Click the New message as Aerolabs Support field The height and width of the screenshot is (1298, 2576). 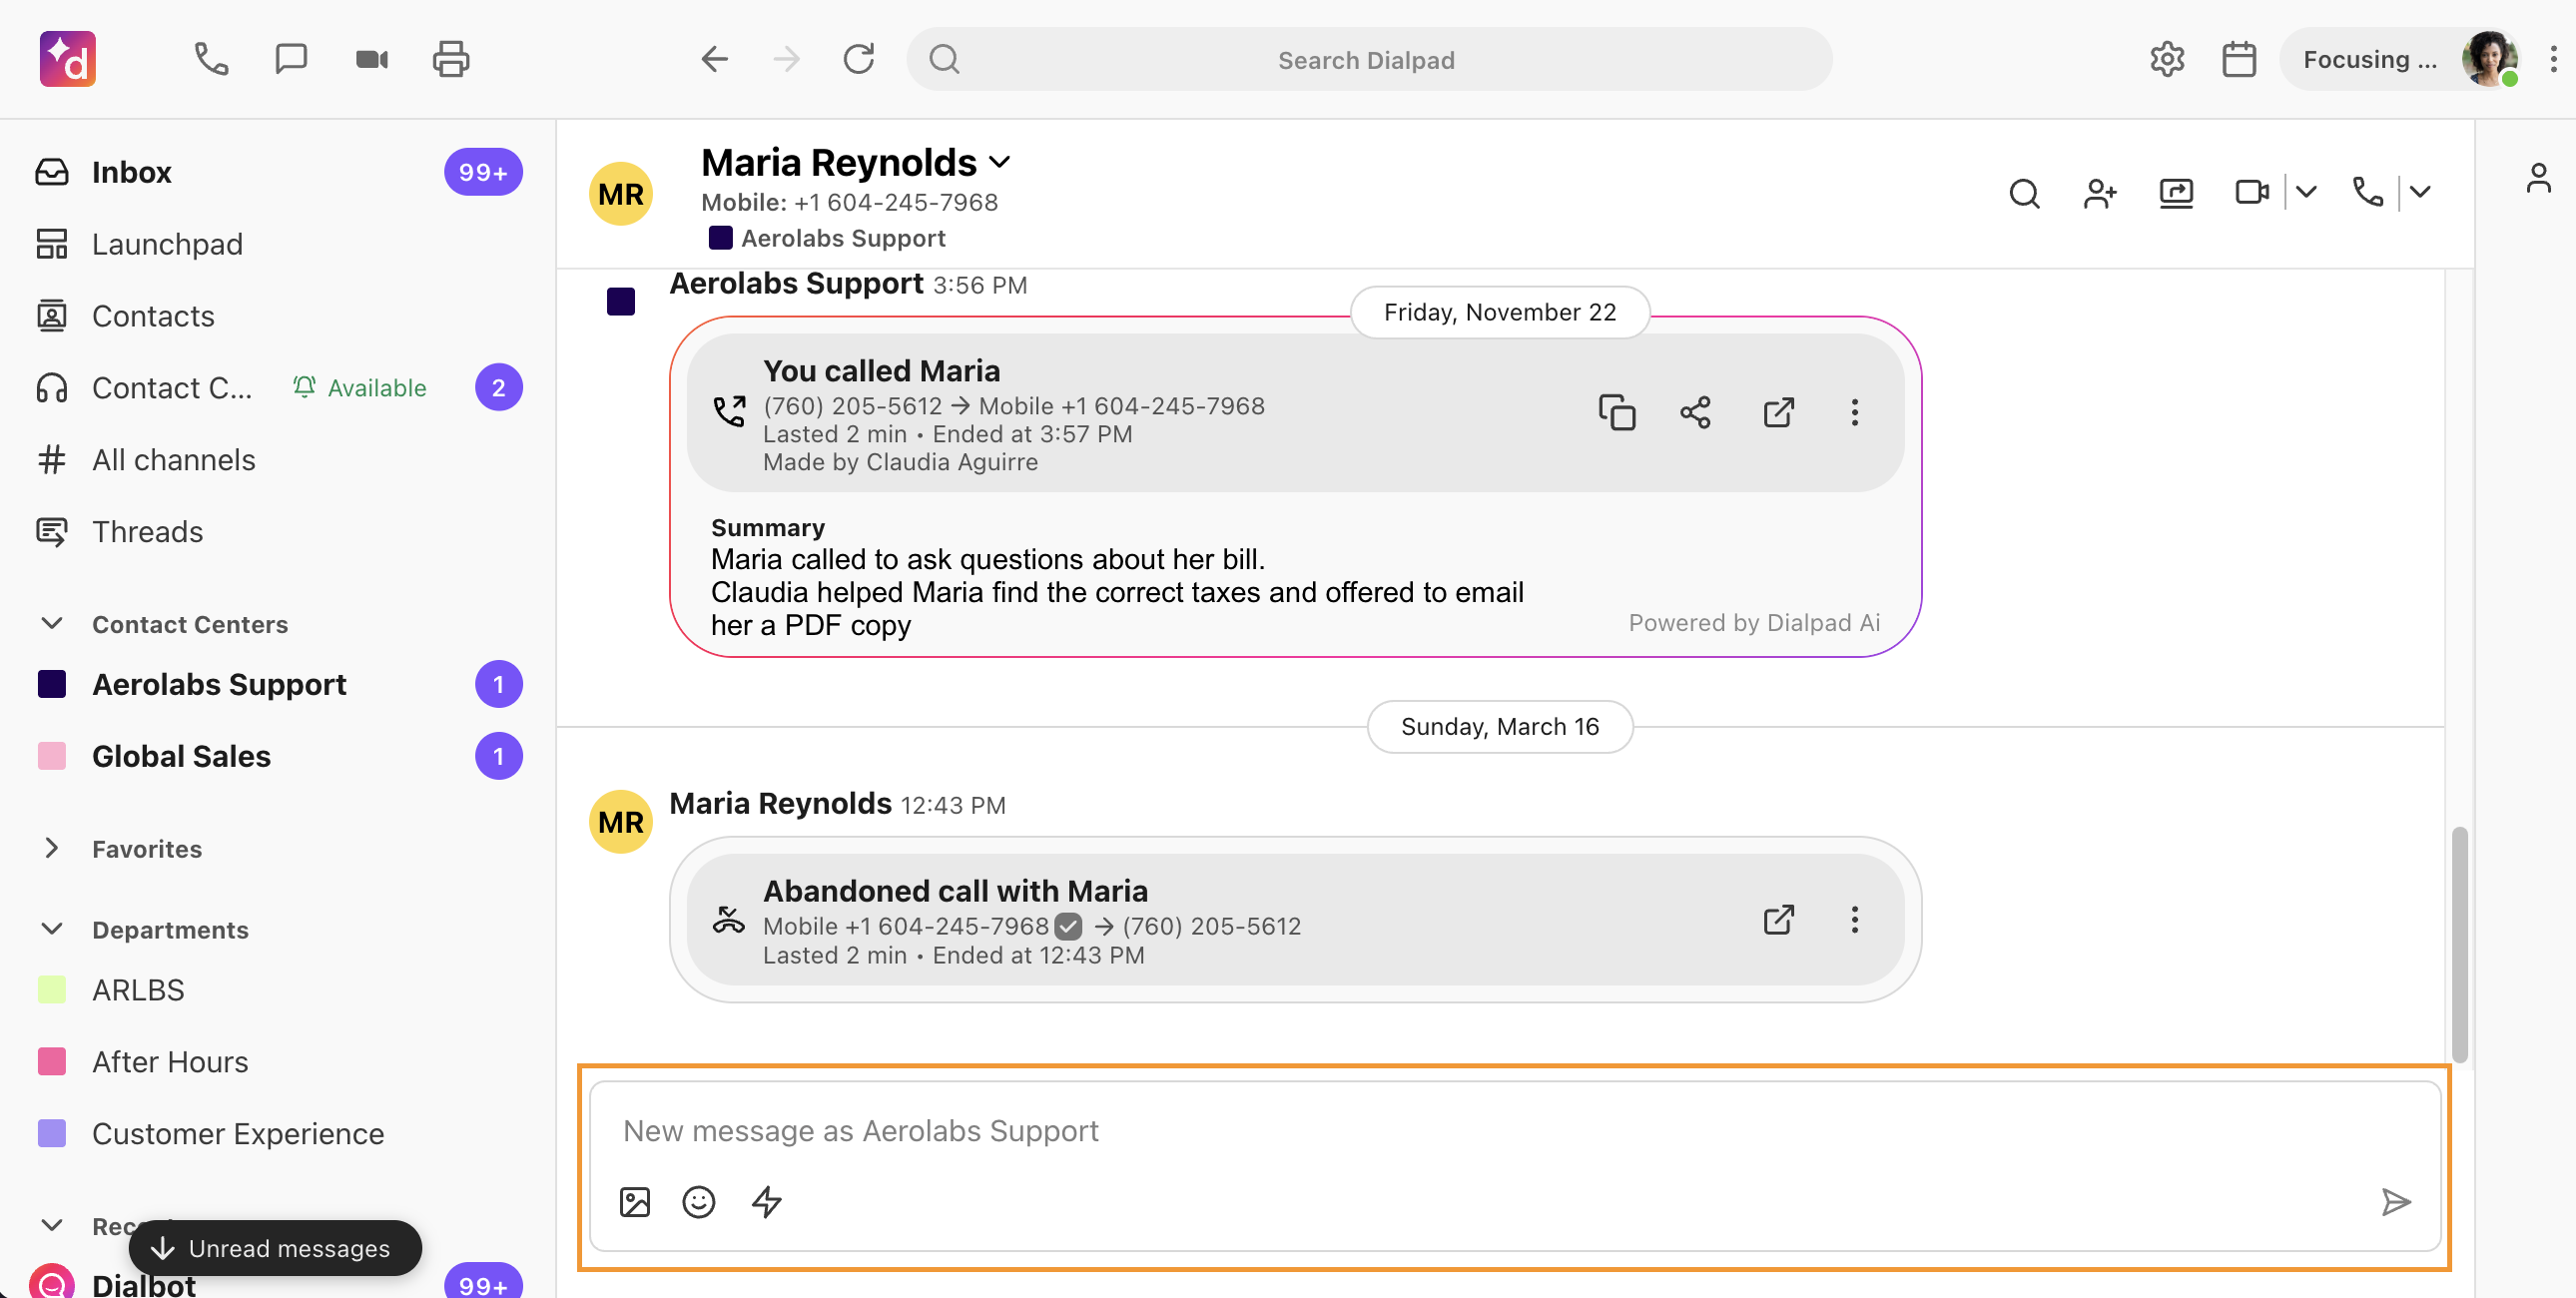point(1515,1131)
